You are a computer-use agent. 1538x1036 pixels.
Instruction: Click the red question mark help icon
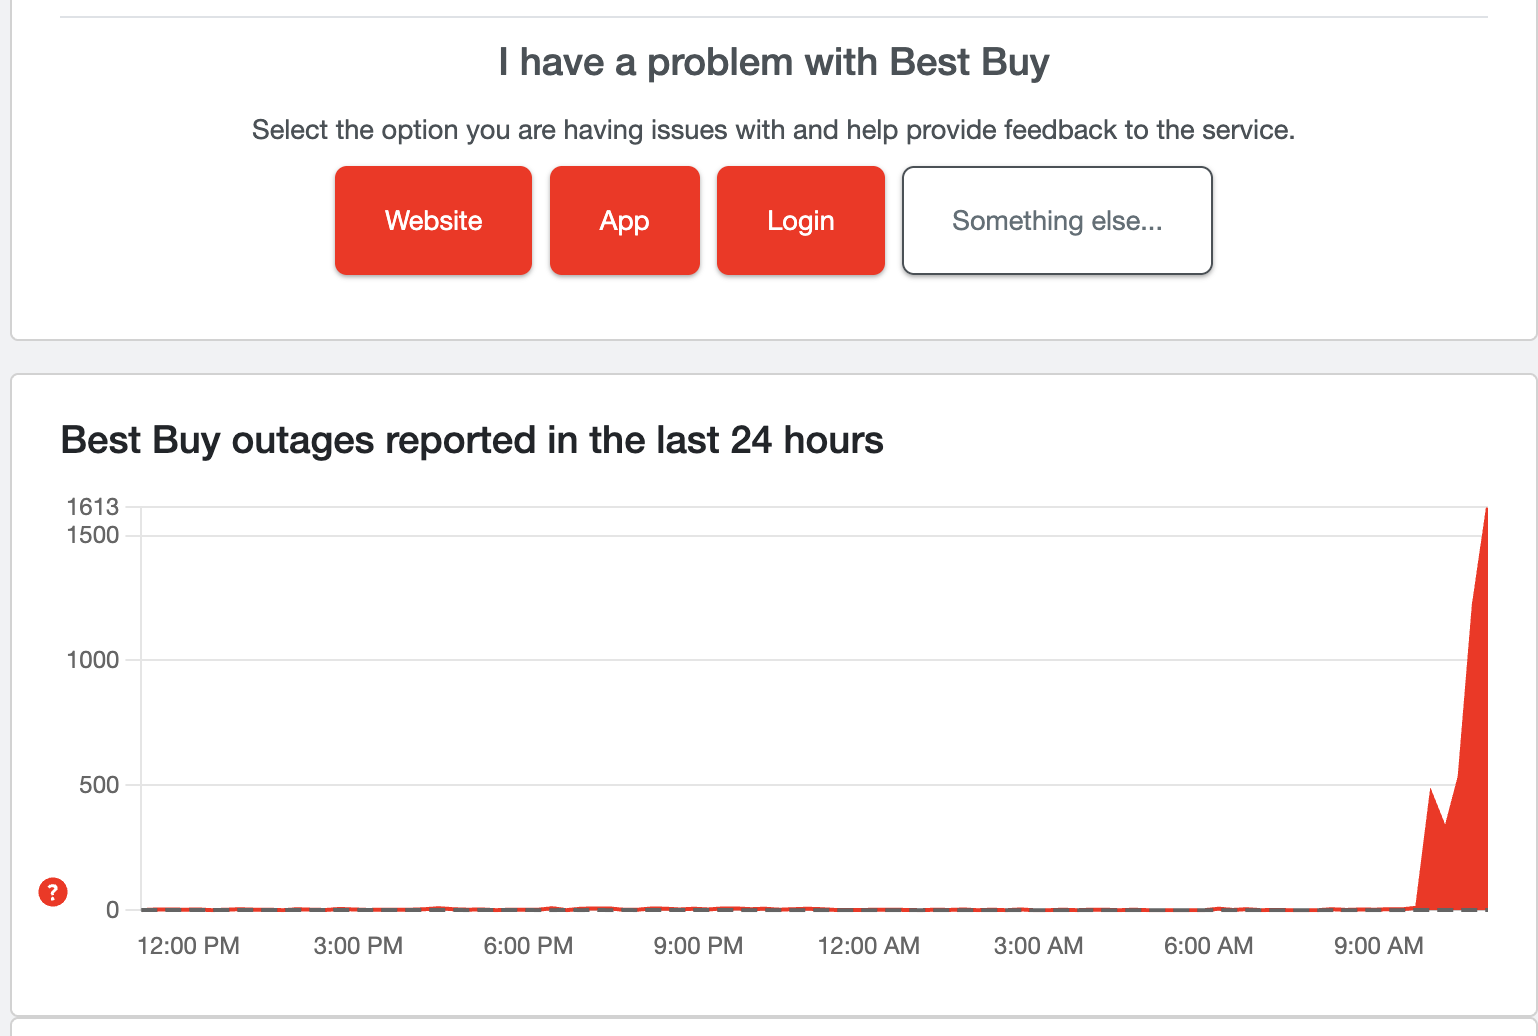coord(52,893)
